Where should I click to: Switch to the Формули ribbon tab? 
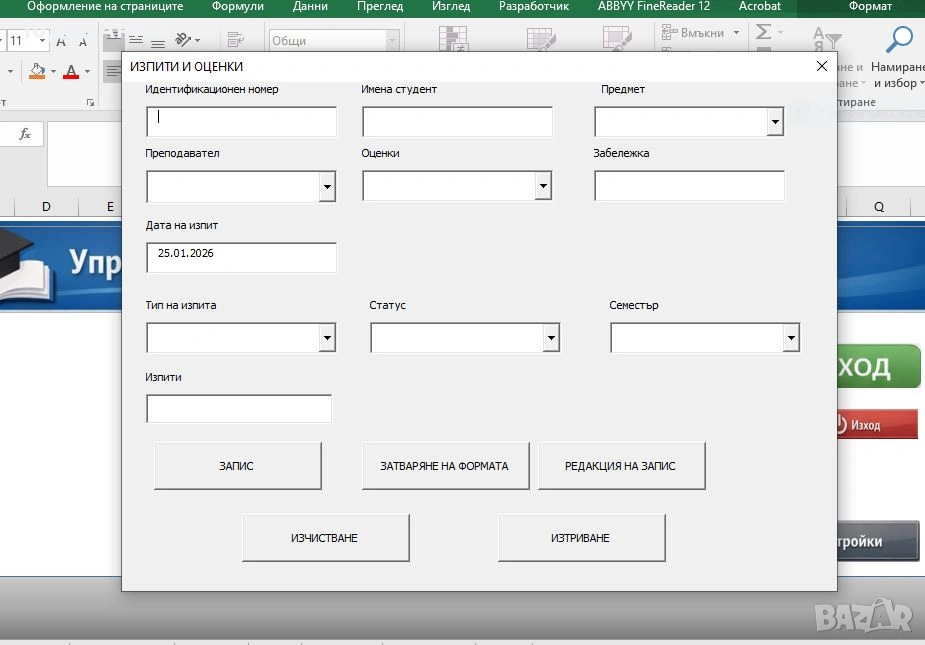(238, 7)
